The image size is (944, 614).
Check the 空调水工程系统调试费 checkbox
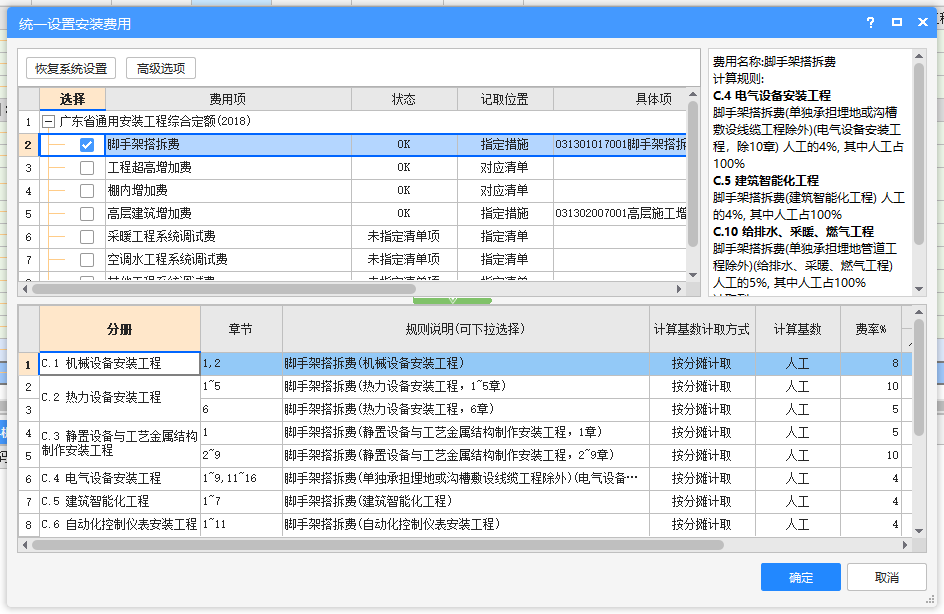pos(87,259)
